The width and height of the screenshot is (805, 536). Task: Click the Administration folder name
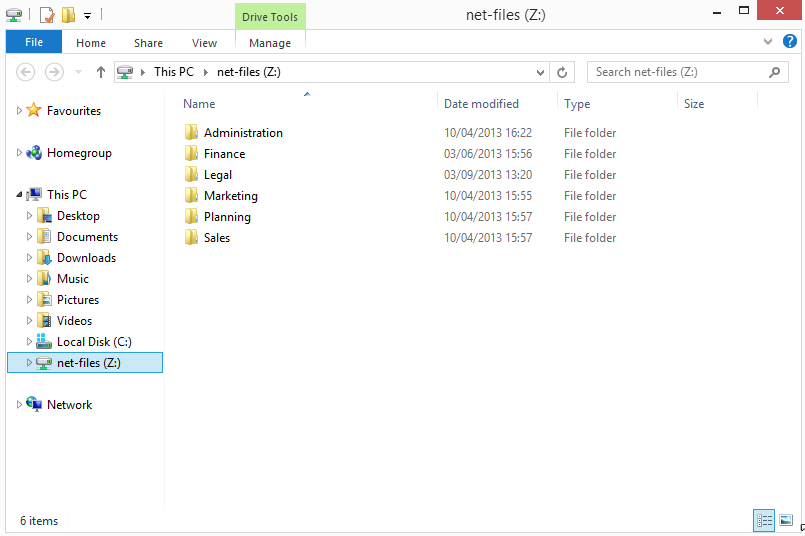tap(243, 133)
